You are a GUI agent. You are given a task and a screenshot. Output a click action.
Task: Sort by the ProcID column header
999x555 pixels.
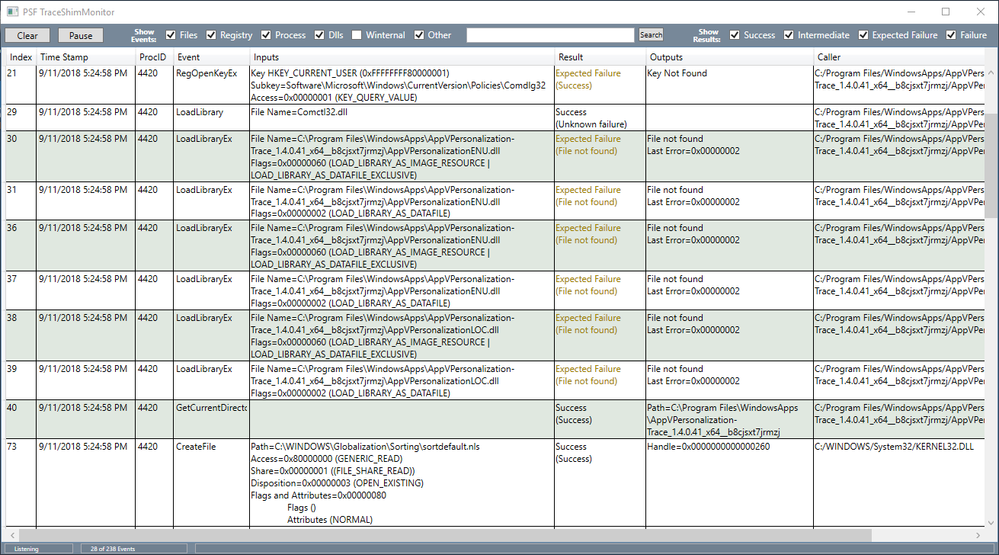click(154, 57)
